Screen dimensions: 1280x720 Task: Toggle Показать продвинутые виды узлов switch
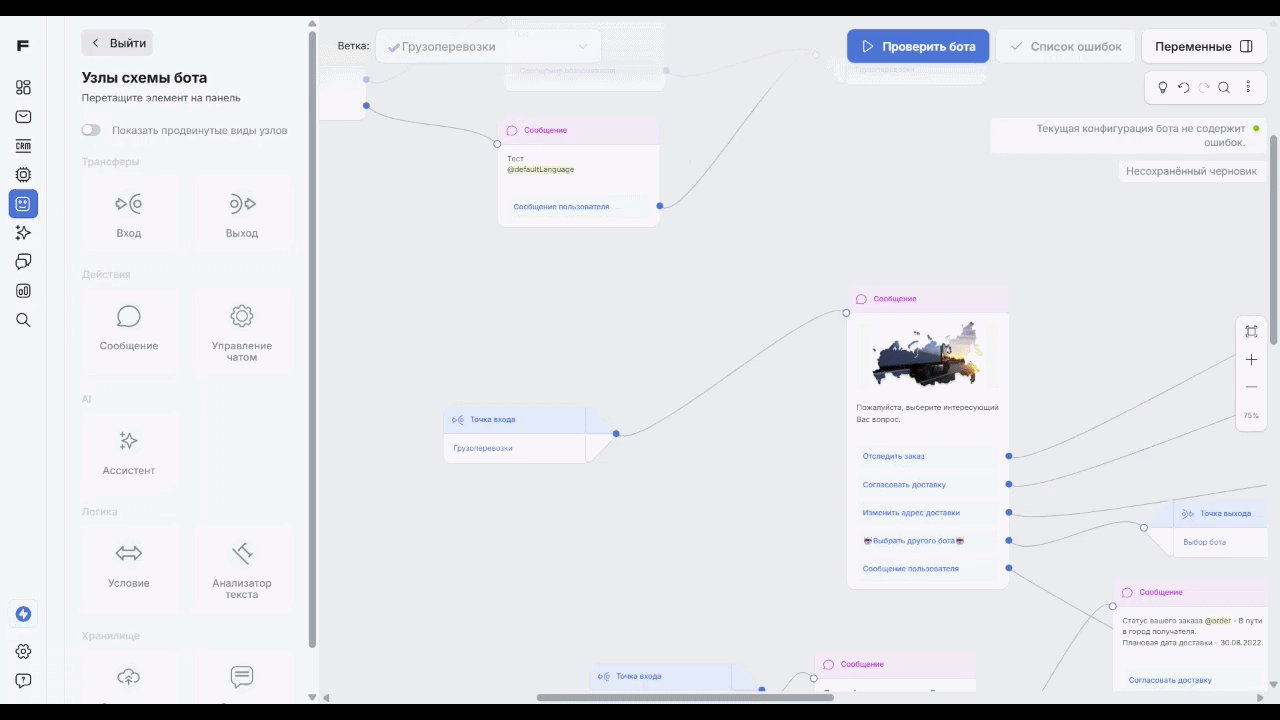(91, 130)
